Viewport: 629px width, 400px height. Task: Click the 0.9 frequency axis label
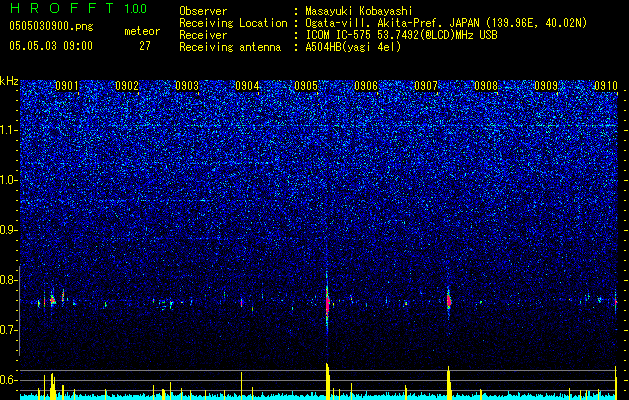[8, 230]
